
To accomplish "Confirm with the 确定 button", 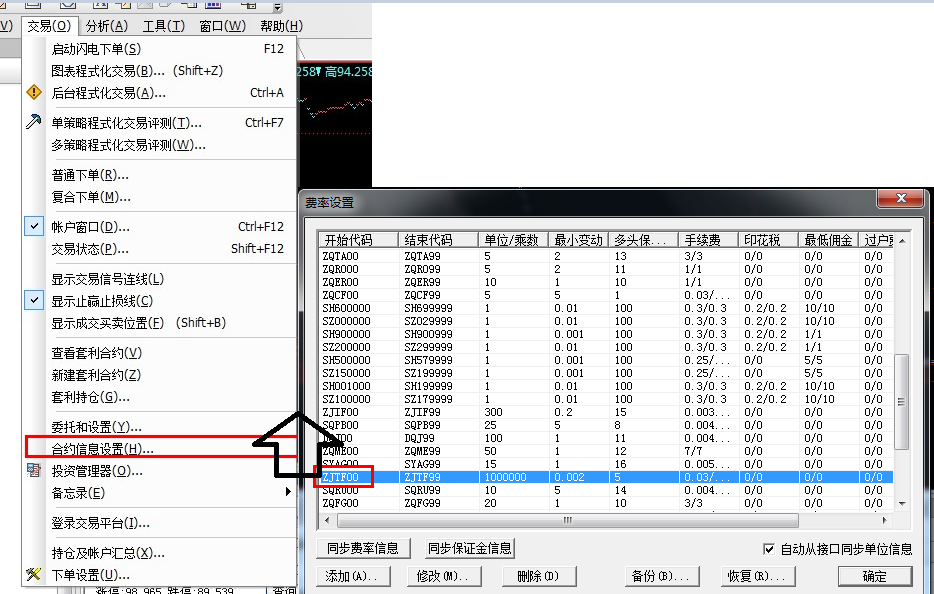I will [874, 576].
